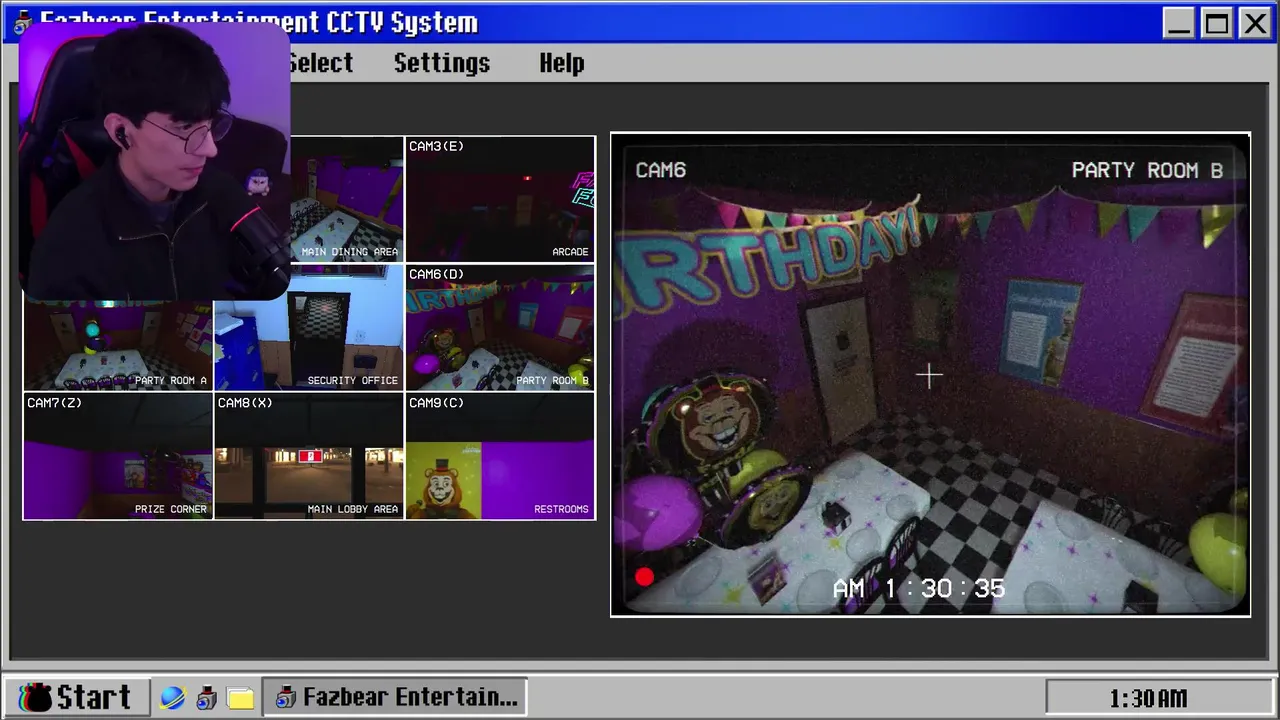Click the title bar application icon
Image resolution: width=1280 pixels, height=720 pixels.
(x=22, y=22)
